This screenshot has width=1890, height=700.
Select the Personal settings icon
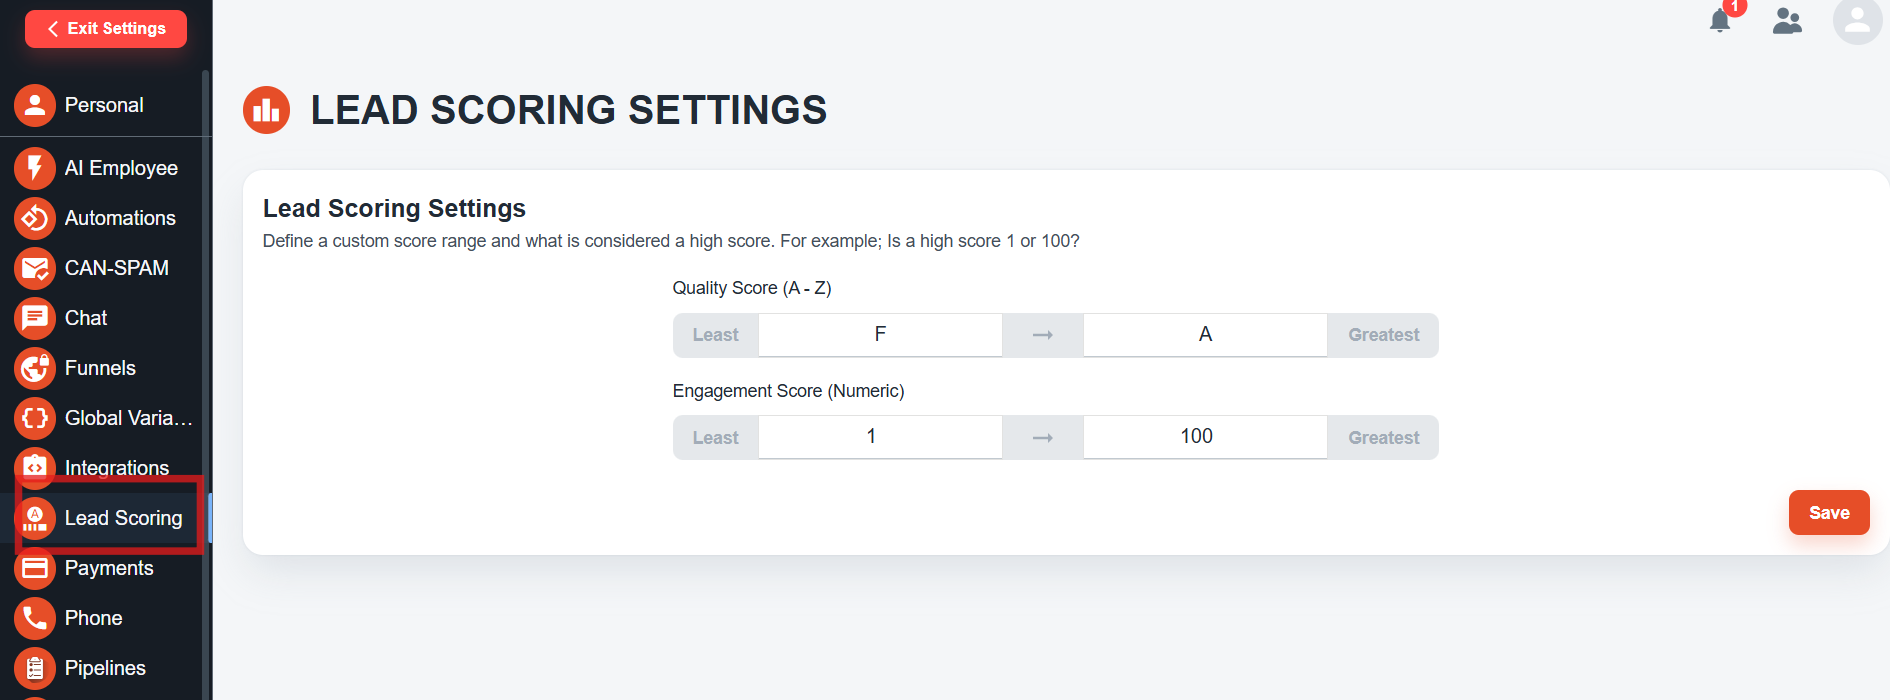pos(34,104)
